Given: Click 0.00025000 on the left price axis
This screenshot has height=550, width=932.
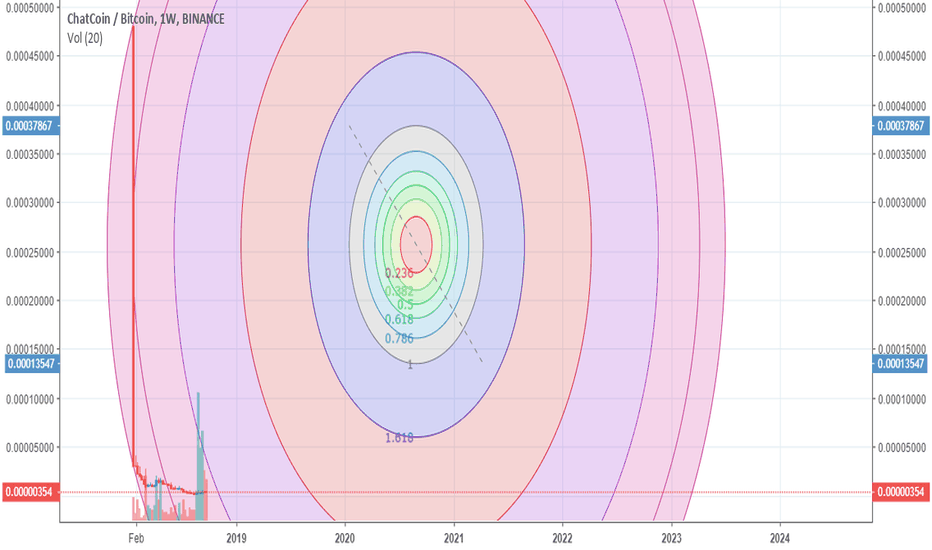Looking at the screenshot, I should click(30, 253).
